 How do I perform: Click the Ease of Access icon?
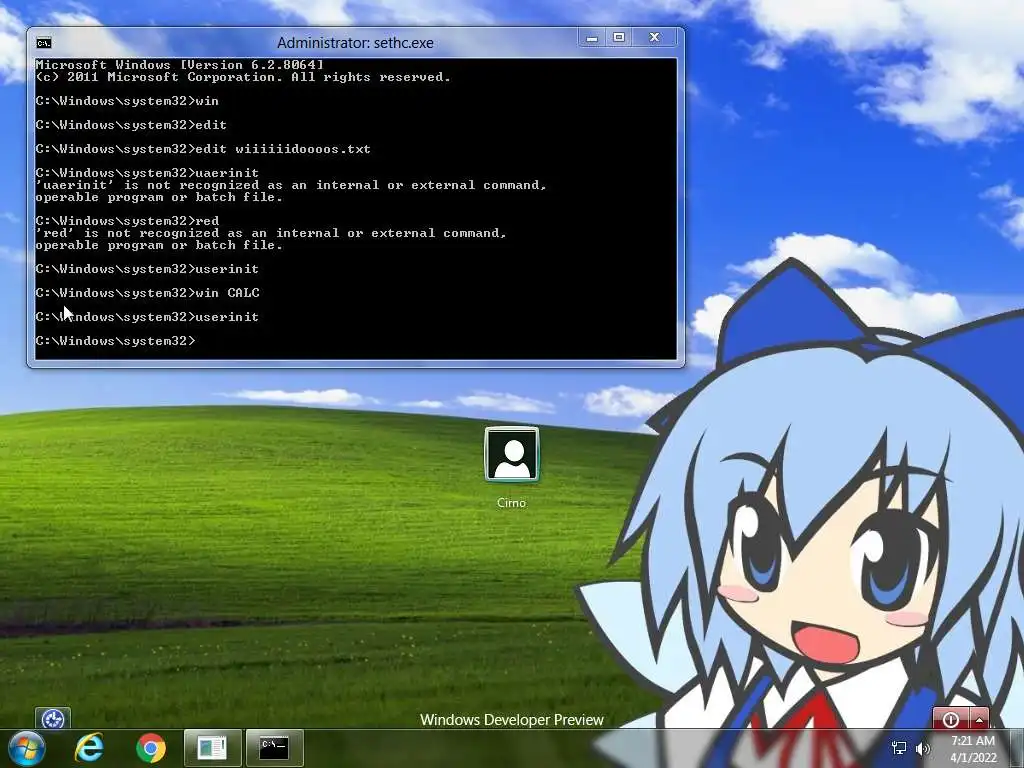pos(53,719)
